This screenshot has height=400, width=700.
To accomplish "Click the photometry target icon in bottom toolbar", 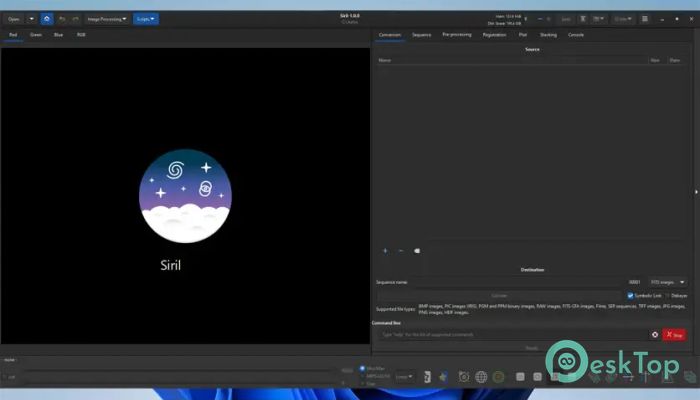I will (464, 377).
